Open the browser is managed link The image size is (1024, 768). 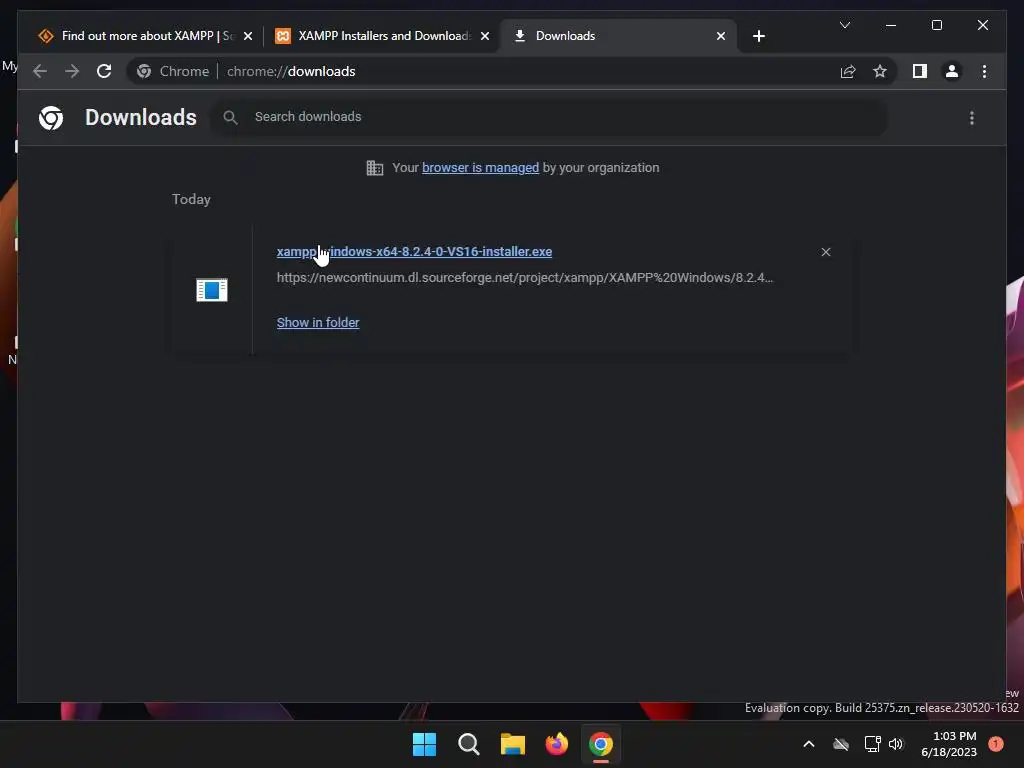point(480,168)
